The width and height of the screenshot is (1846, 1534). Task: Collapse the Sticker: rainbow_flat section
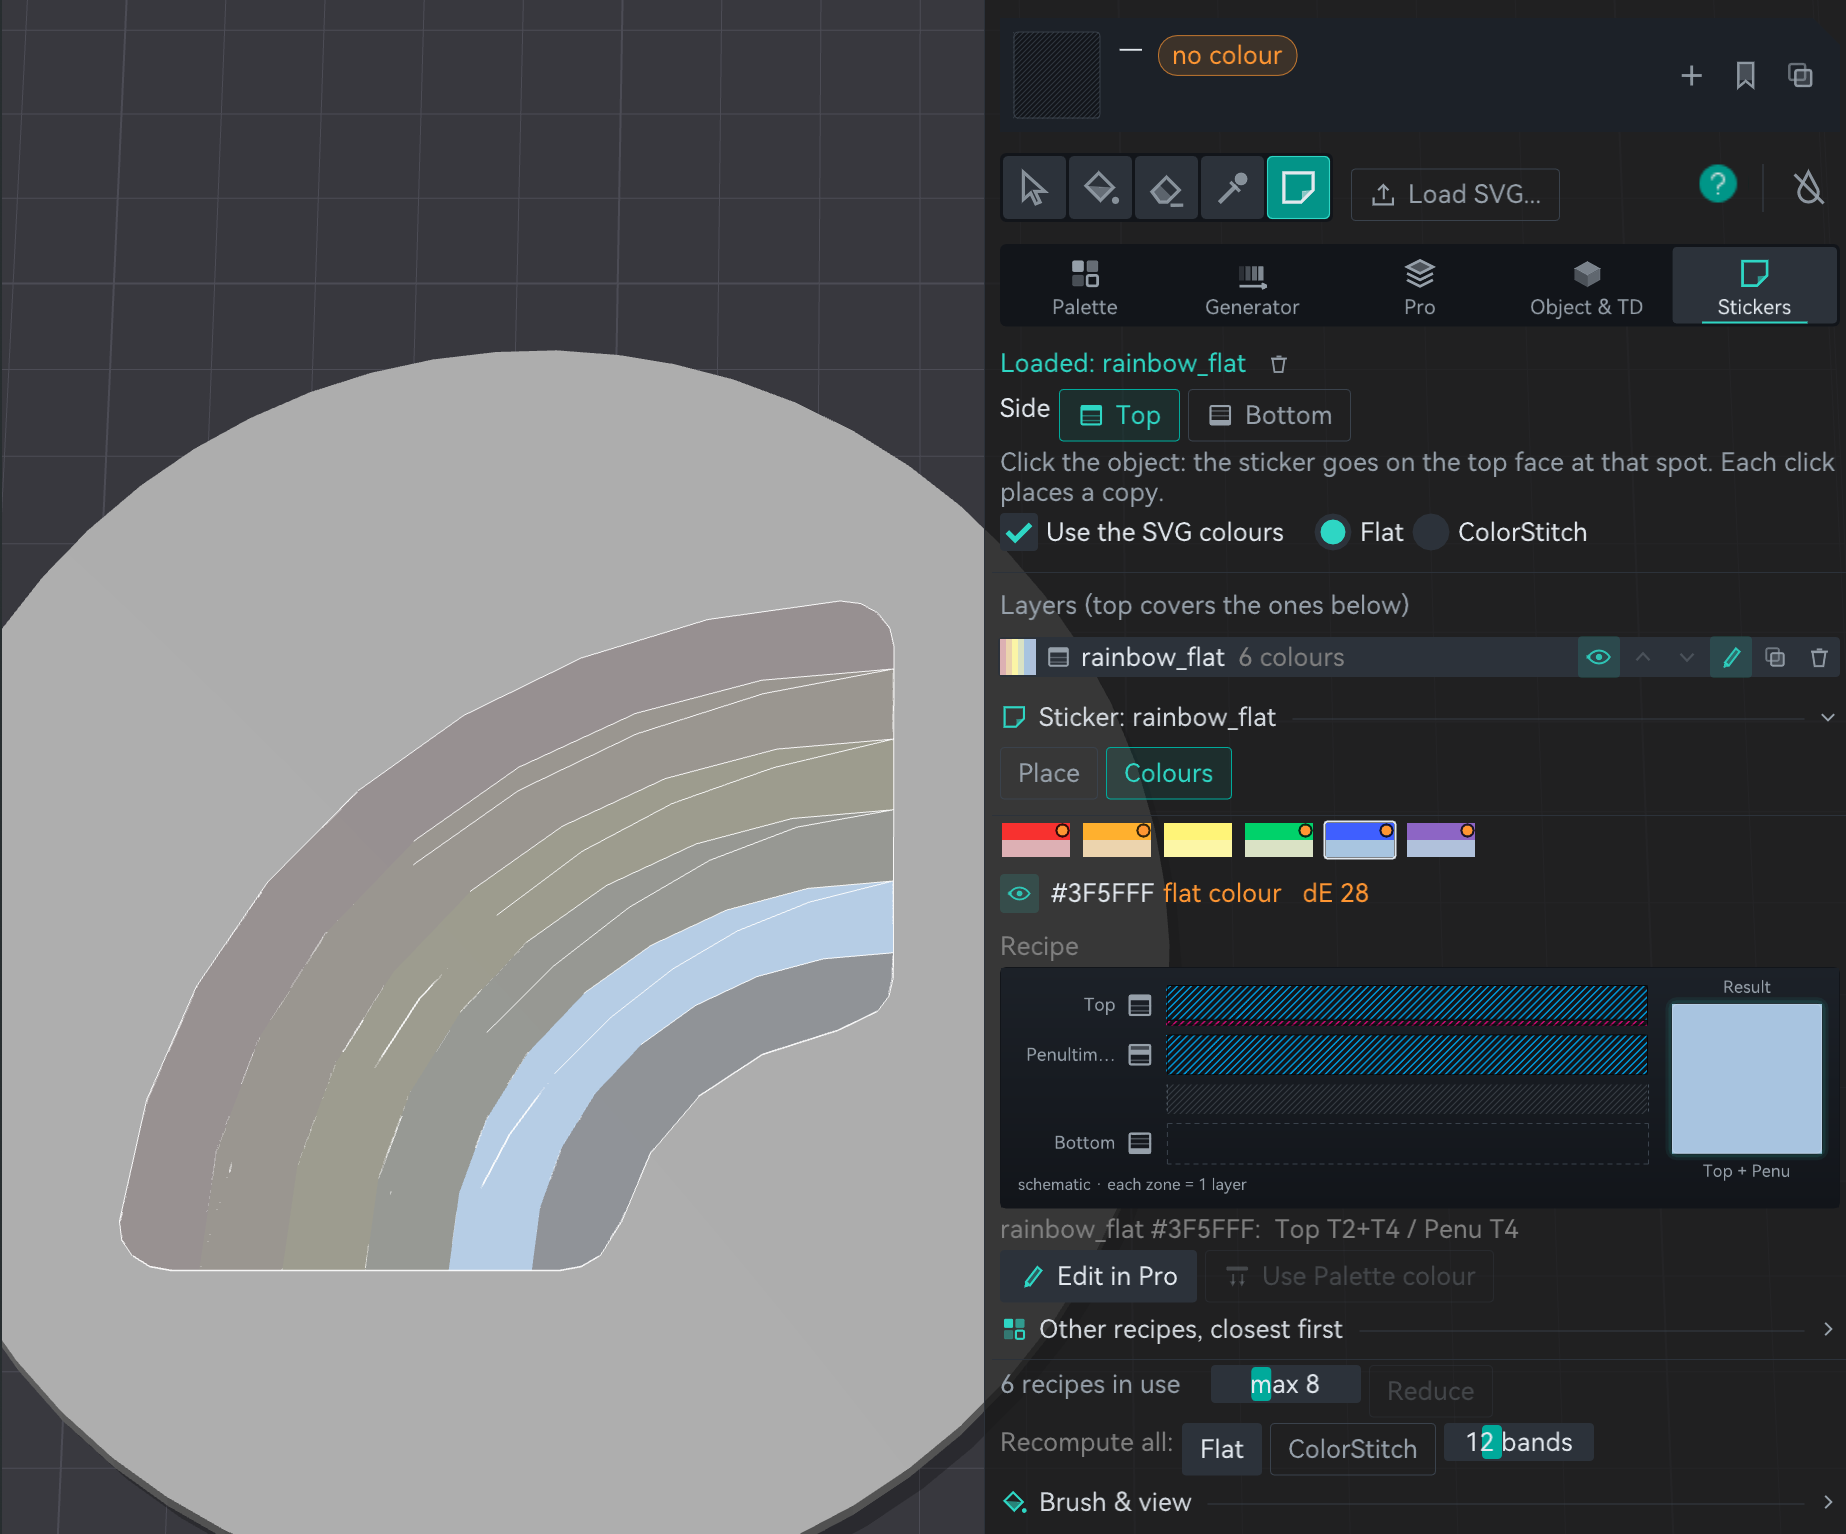(x=1827, y=717)
